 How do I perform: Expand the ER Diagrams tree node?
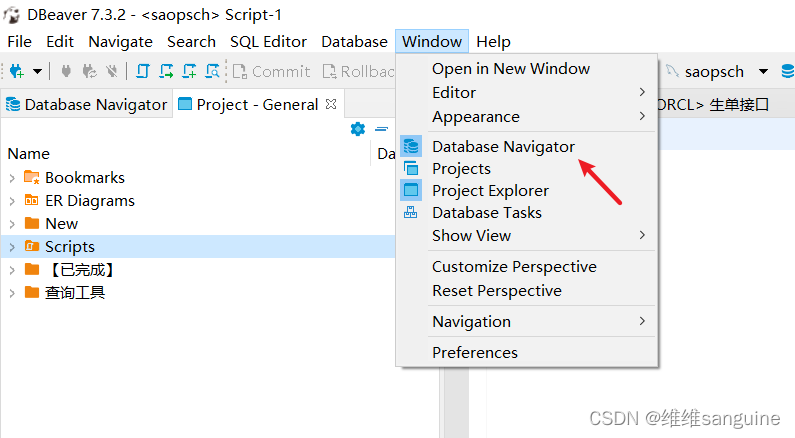pos(12,201)
